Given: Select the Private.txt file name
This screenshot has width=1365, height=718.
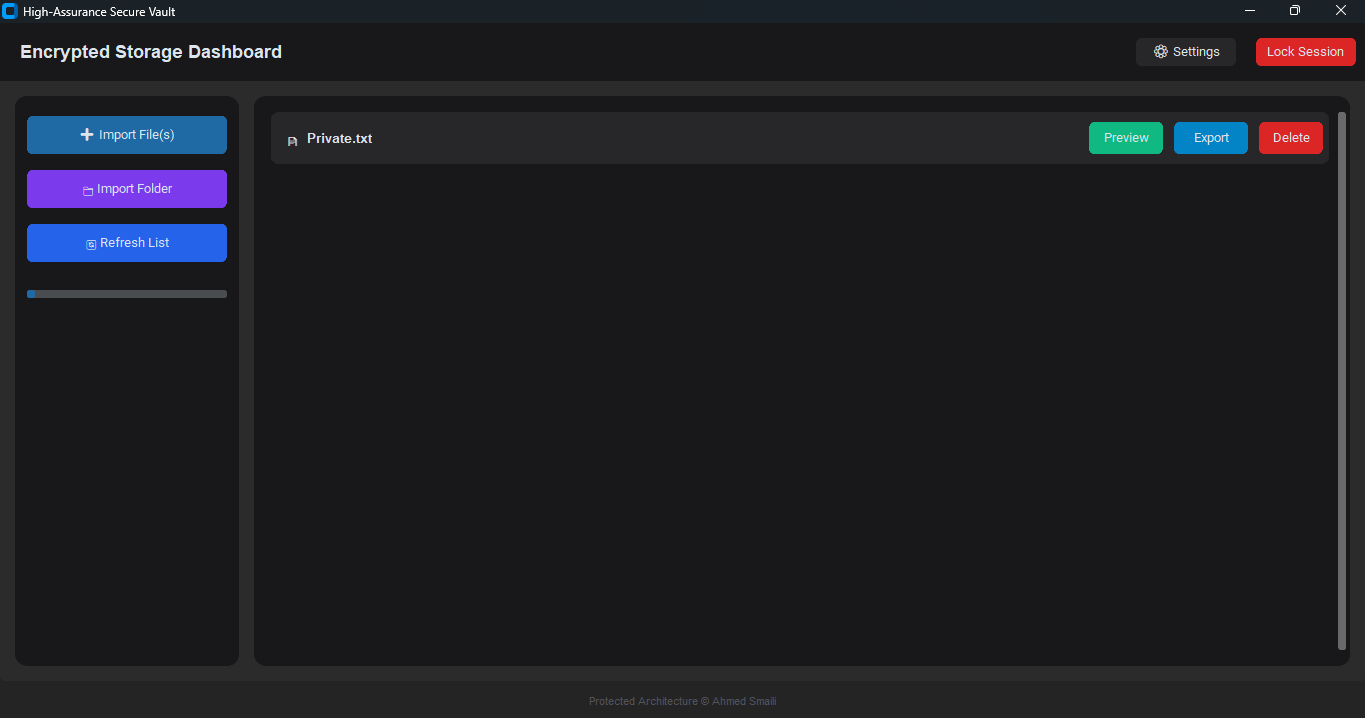Looking at the screenshot, I should pyautogui.click(x=339, y=138).
